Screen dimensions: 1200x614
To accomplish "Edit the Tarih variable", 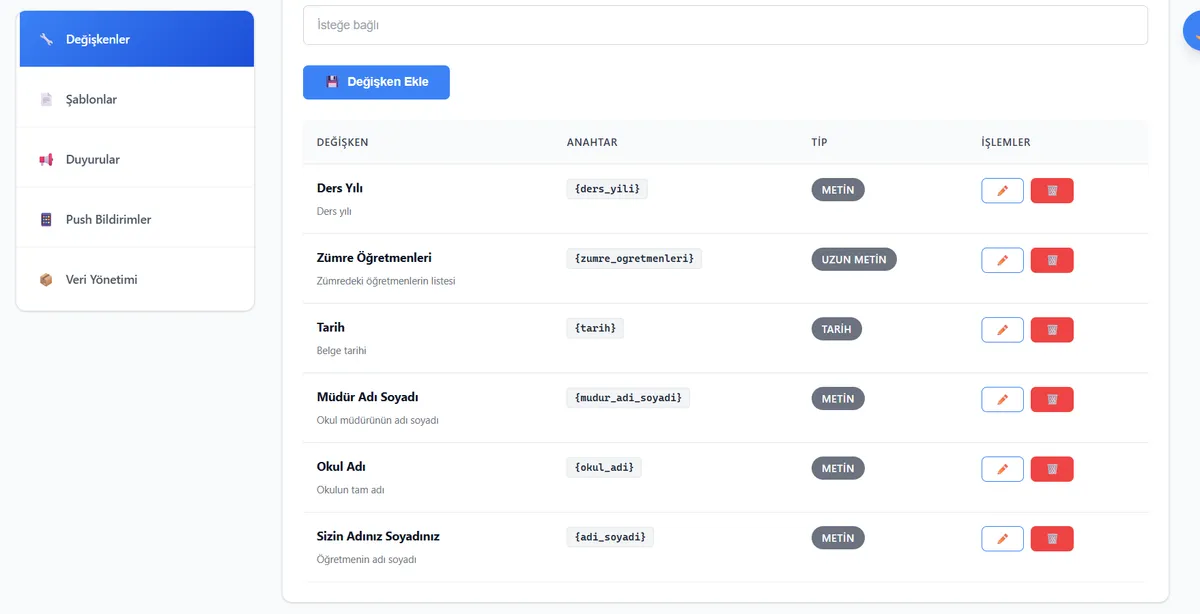I will point(1002,330).
